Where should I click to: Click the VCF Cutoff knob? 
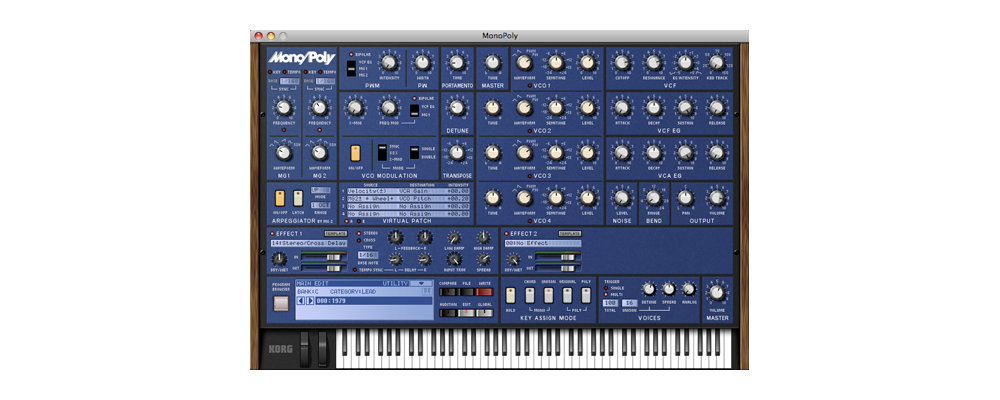click(622, 63)
